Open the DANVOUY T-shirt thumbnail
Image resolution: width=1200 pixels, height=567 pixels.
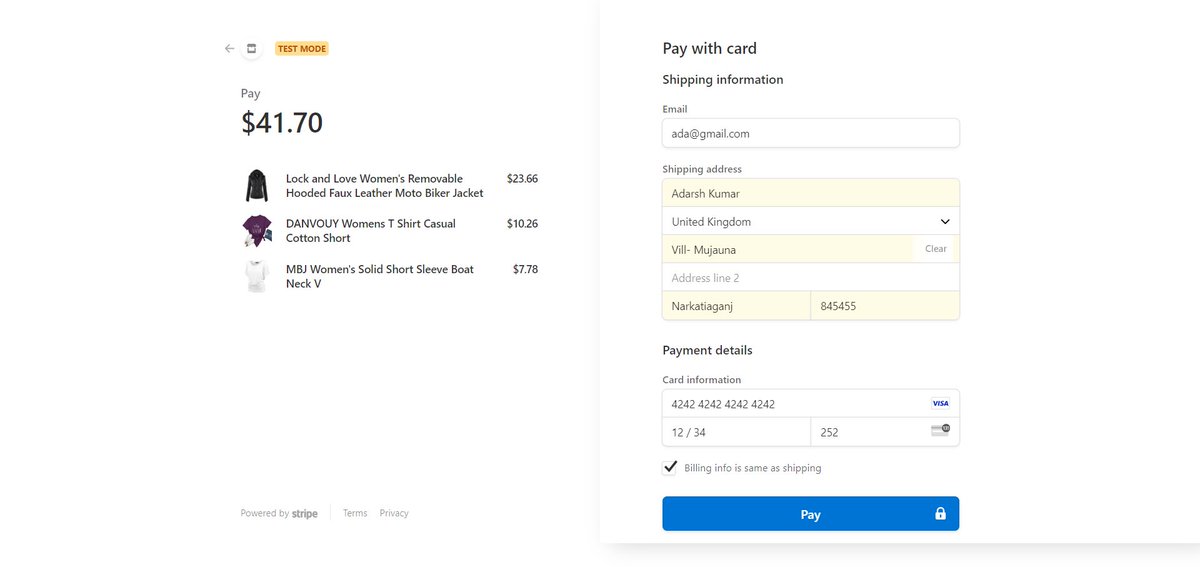[257, 231]
